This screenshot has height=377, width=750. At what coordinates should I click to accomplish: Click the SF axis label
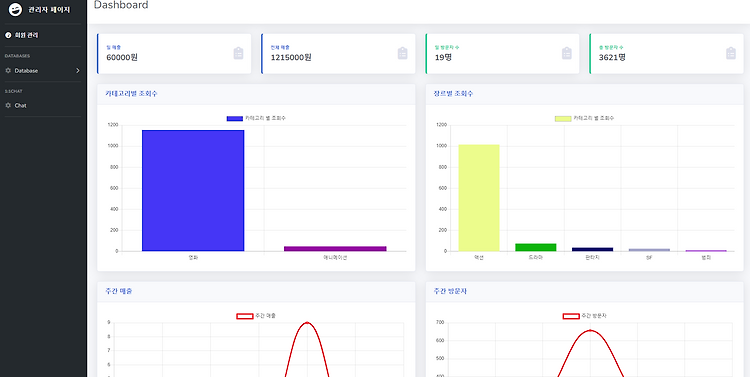(649, 258)
